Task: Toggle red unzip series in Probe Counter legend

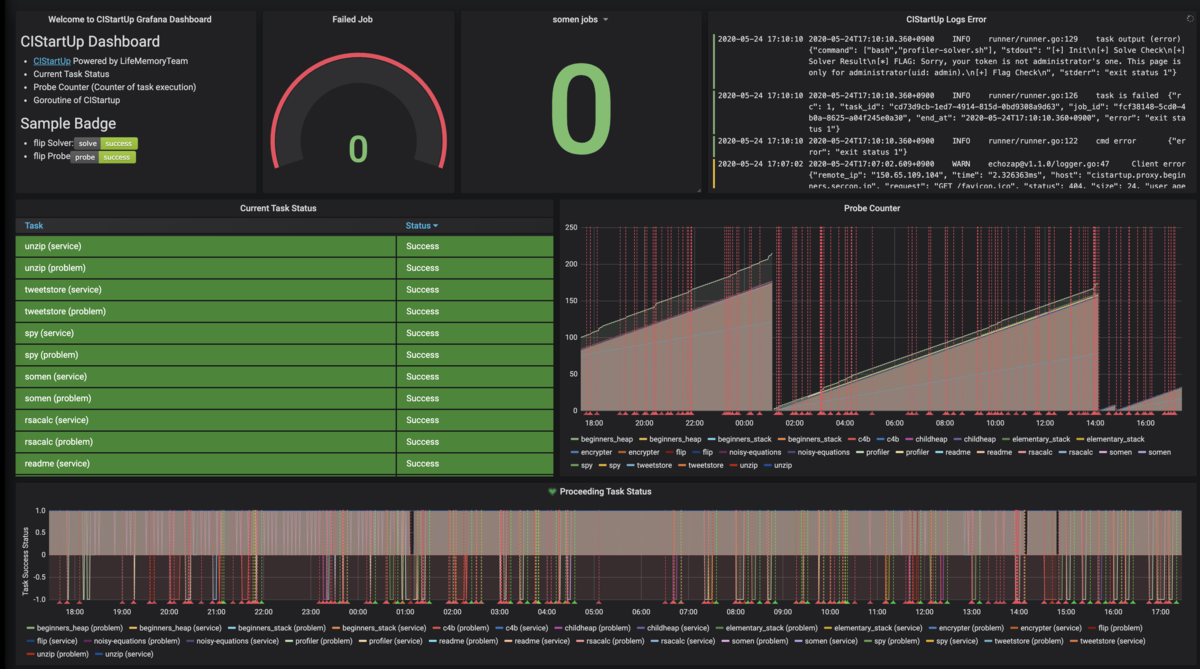Action: point(744,465)
